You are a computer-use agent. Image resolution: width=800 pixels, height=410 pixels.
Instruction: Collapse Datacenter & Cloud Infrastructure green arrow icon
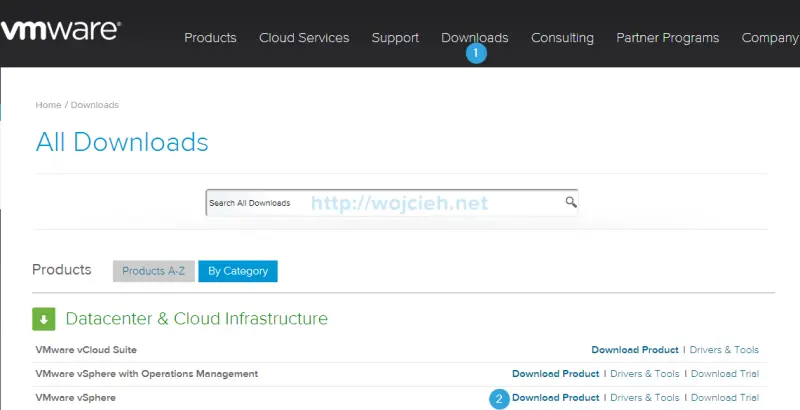coord(44,319)
